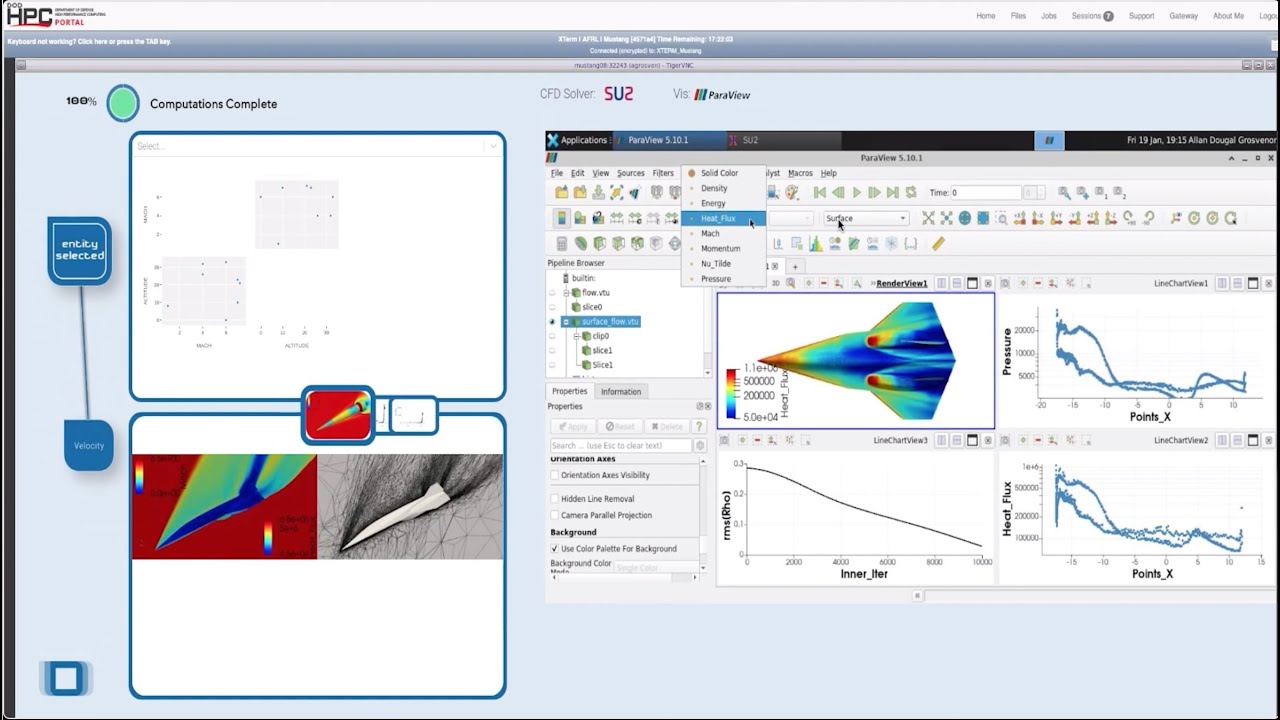Enable Camera Parallel Projection checkbox

[x=555, y=515]
